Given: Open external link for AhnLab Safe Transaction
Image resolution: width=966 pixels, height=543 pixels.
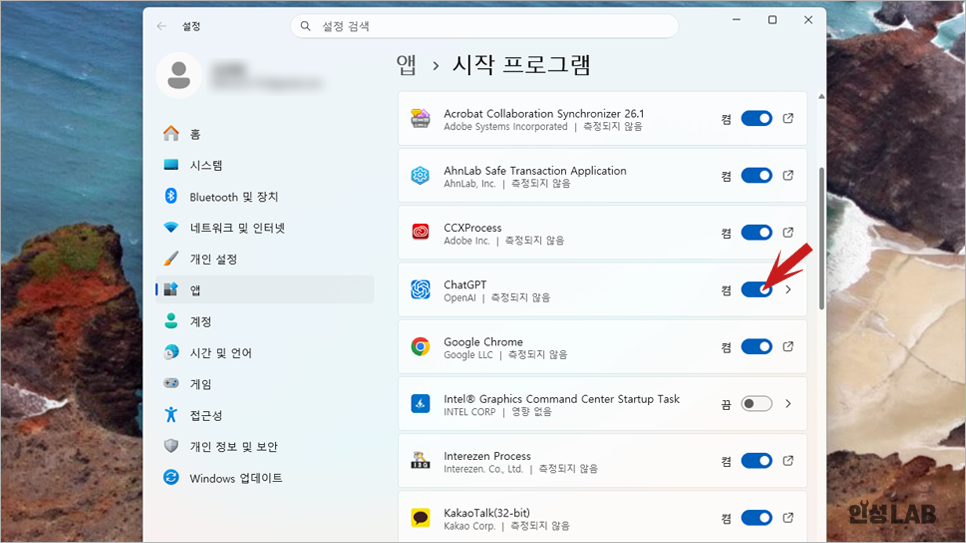Looking at the screenshot, I should coord(788,176).
